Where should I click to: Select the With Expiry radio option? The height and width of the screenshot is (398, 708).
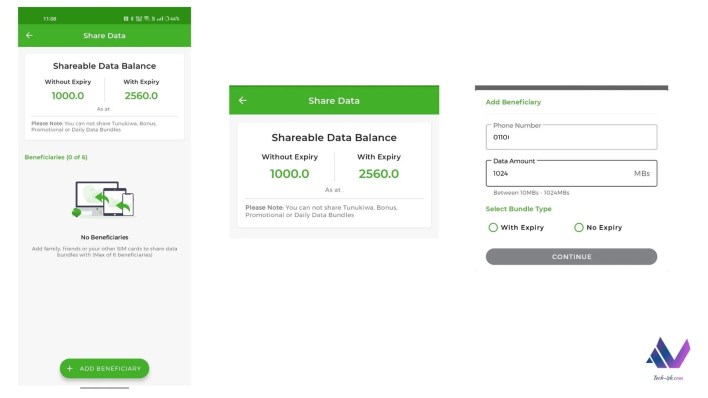coord(516,227)
